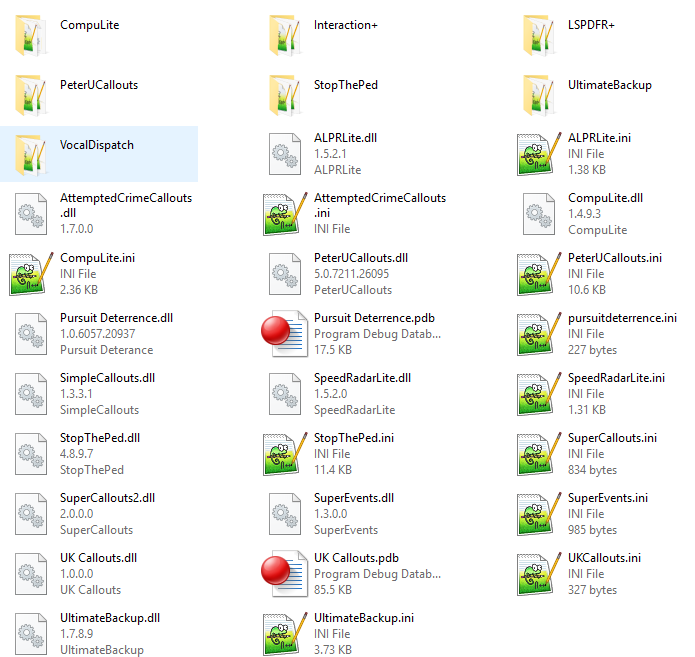
Task: Click the StopThePed folder name
Action: tap(346, 85)
